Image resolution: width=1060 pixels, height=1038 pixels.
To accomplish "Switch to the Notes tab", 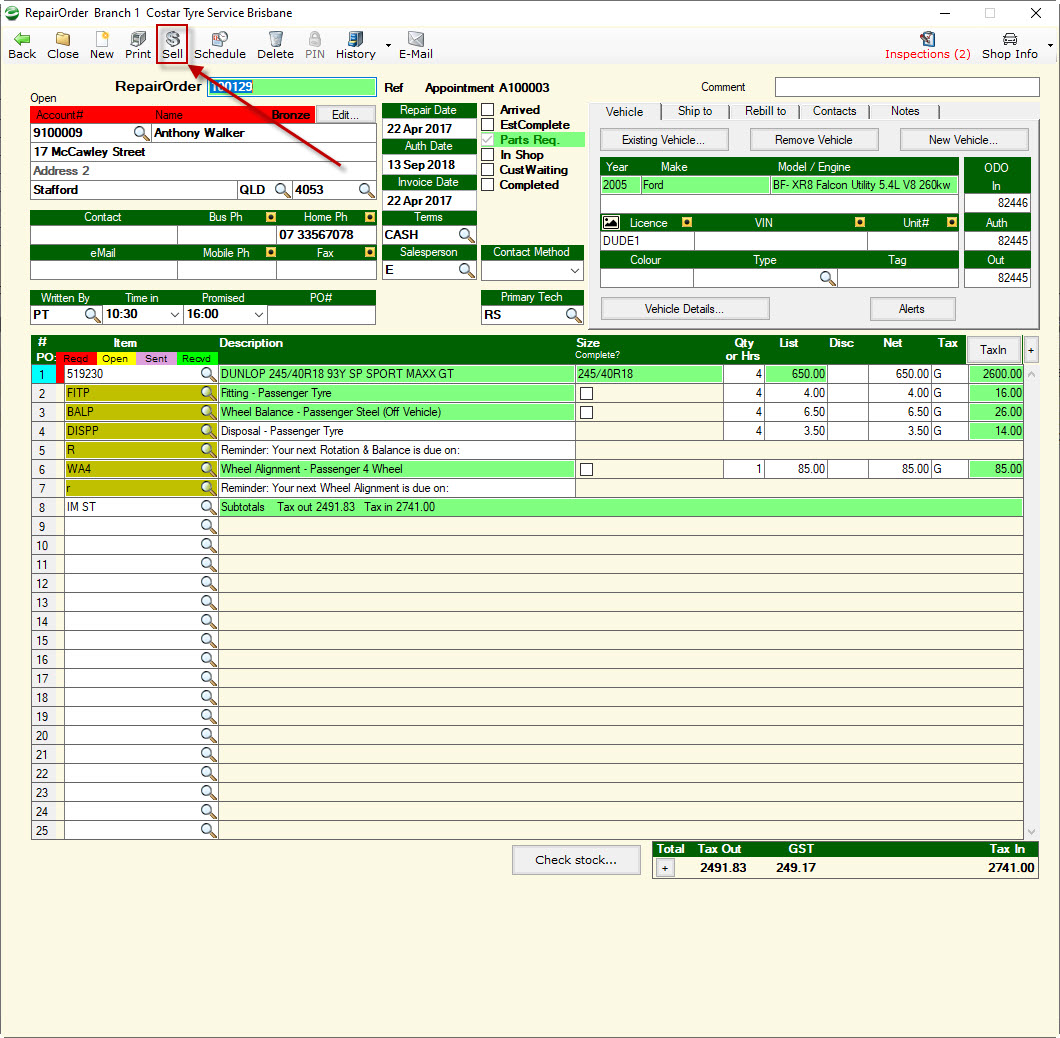I will pyautogui.click(x=905, y=112).
